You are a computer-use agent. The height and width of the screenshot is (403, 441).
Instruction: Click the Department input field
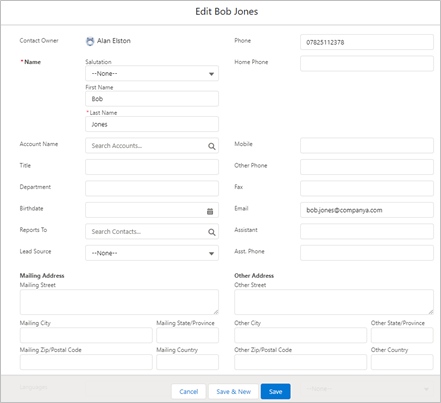pyautogui.click(x=152, y=189)
